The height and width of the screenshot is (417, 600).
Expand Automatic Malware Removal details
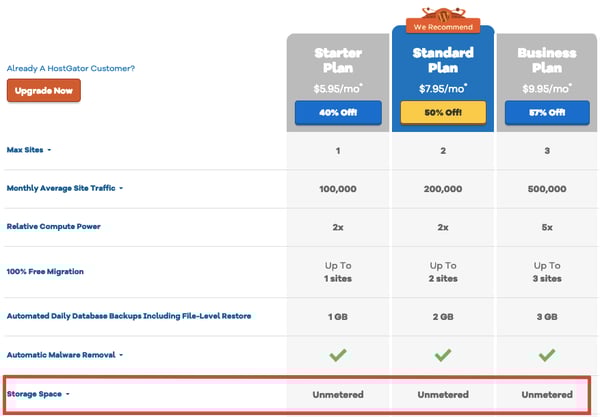pyautogui.click(x=121, y=354)
